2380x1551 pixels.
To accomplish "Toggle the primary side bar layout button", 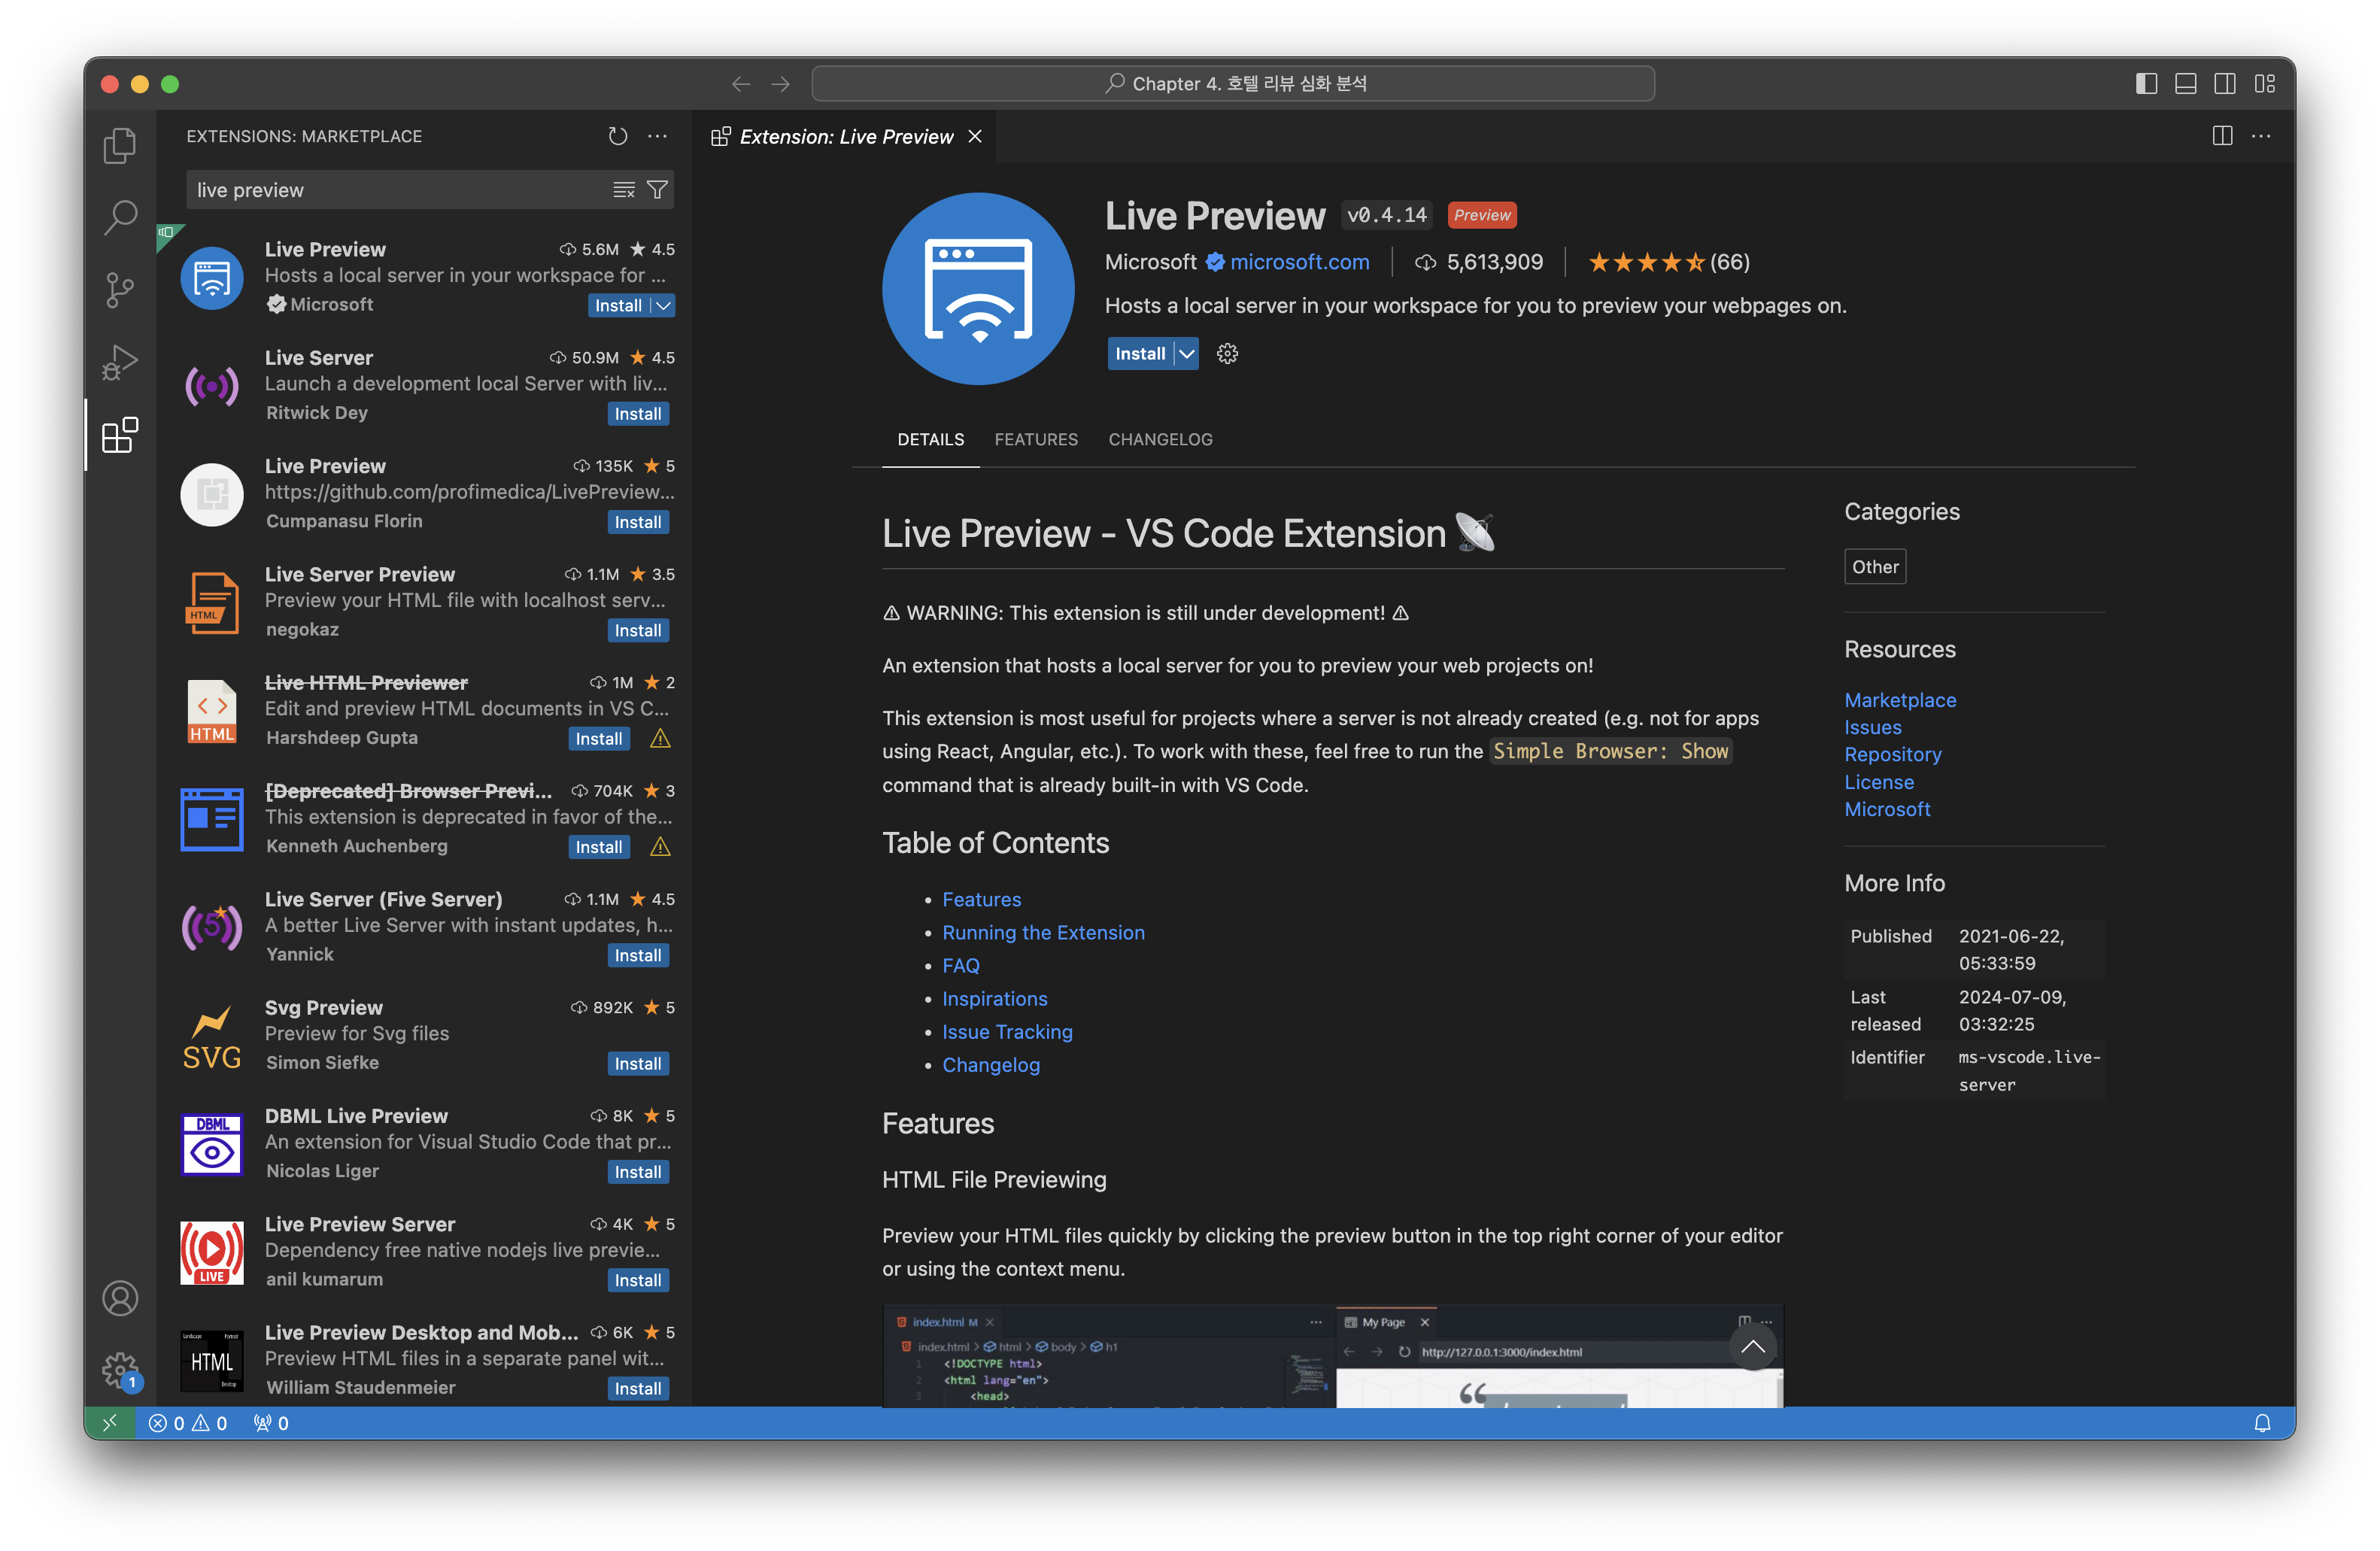I will pos(2146,84).
